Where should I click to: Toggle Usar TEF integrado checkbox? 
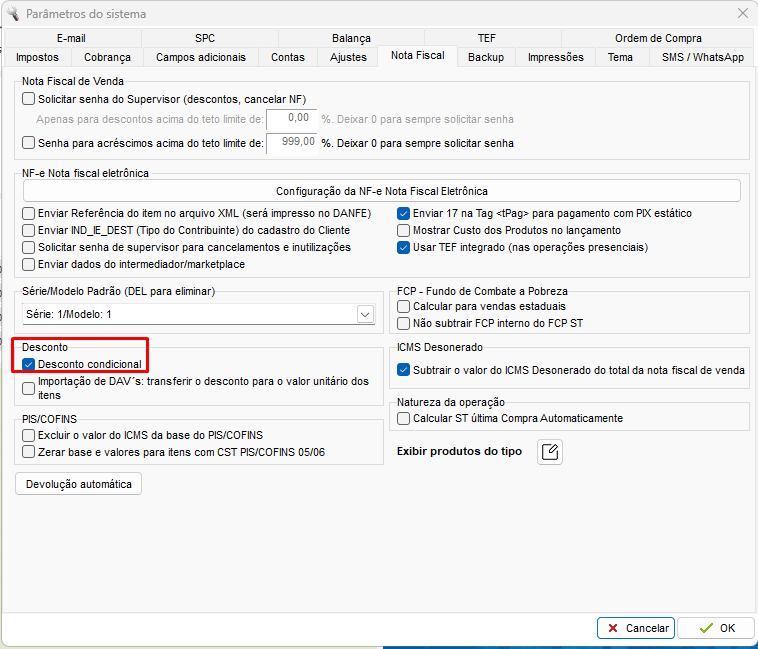click(x=404, y=247)
